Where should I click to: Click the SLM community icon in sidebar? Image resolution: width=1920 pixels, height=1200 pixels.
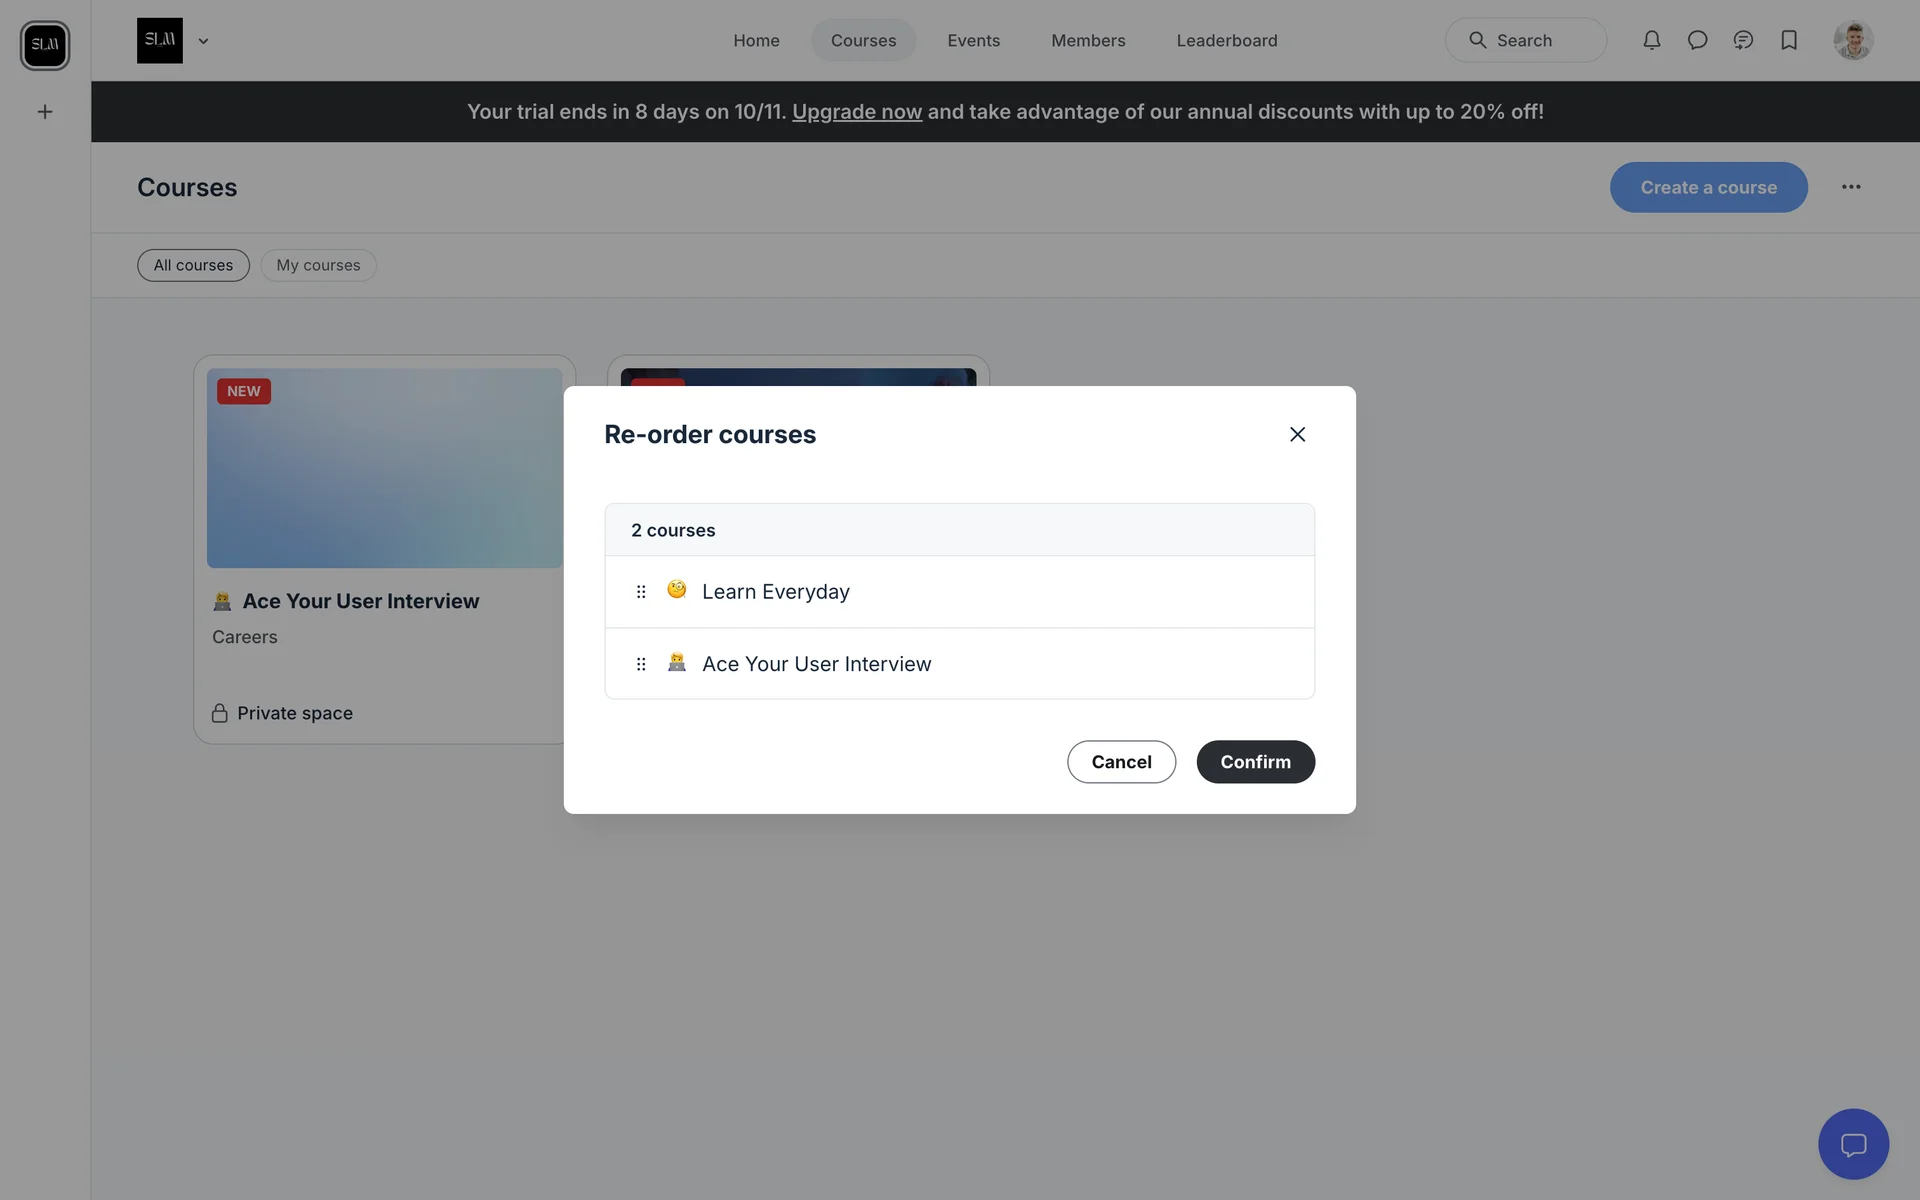(x=45, y=45)
